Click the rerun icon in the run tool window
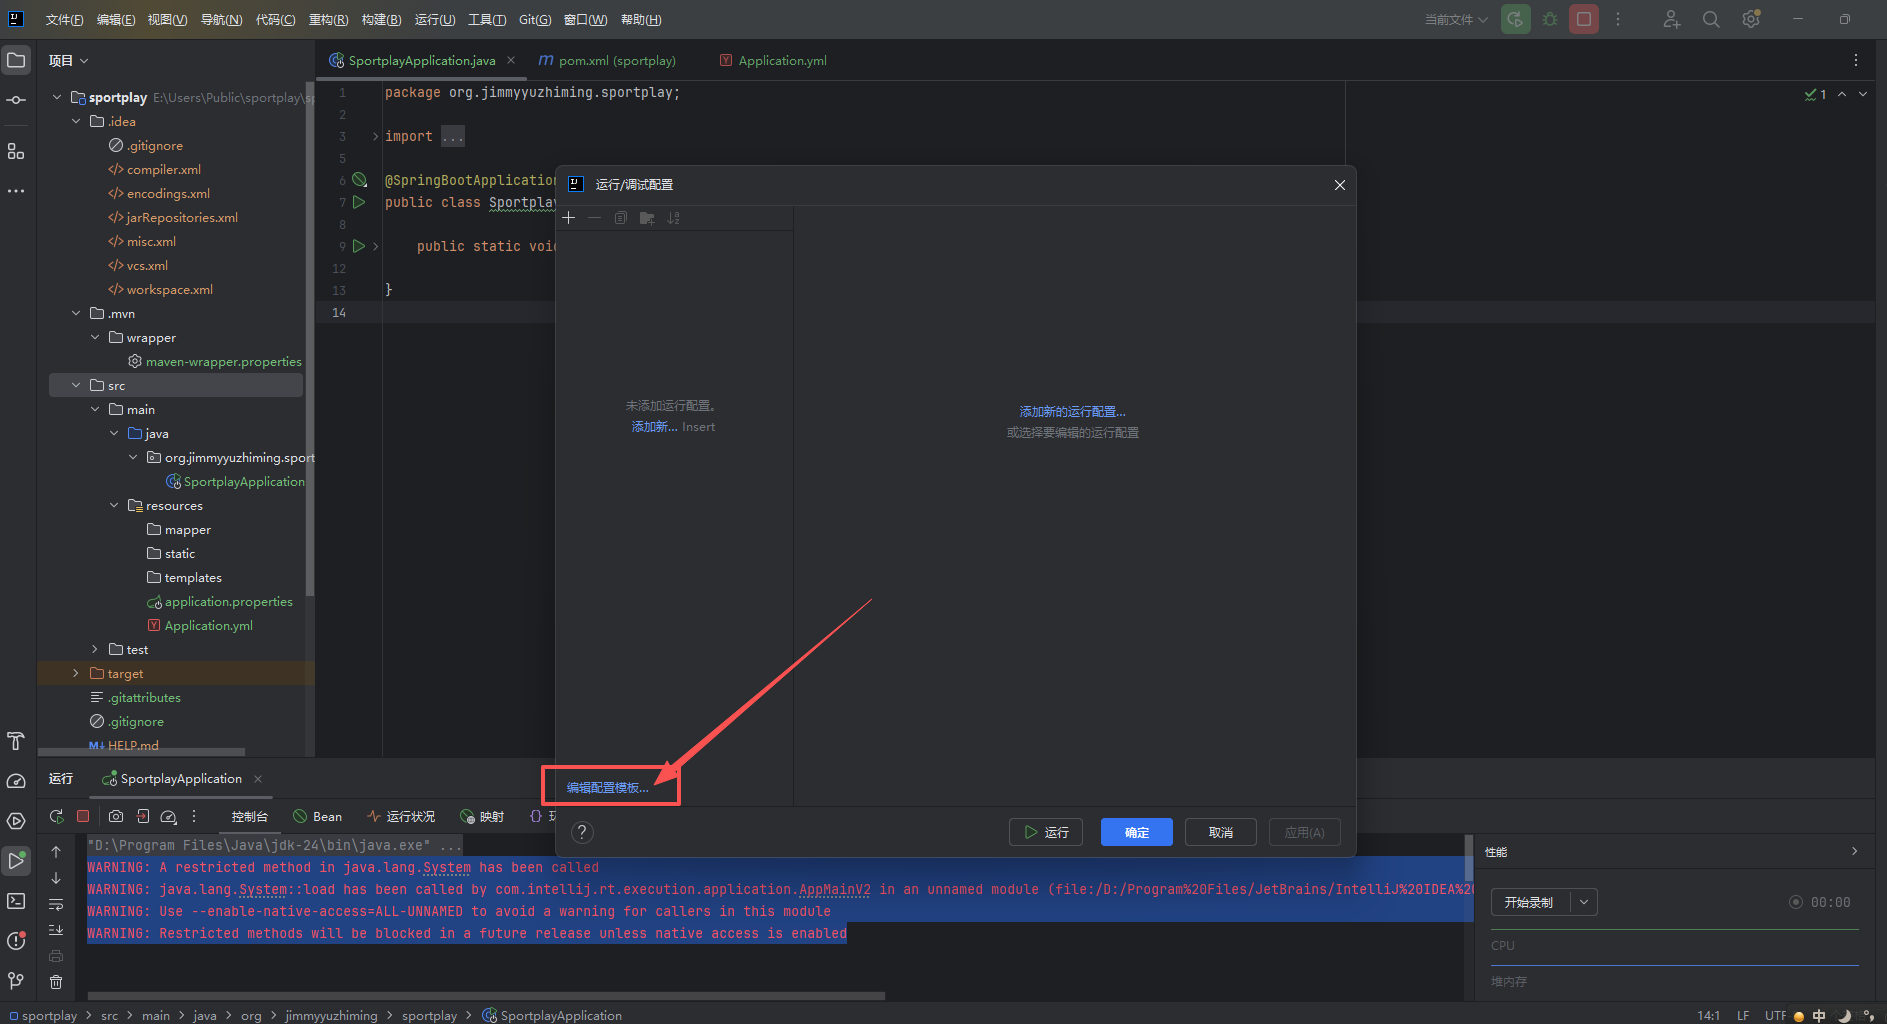 56,816
